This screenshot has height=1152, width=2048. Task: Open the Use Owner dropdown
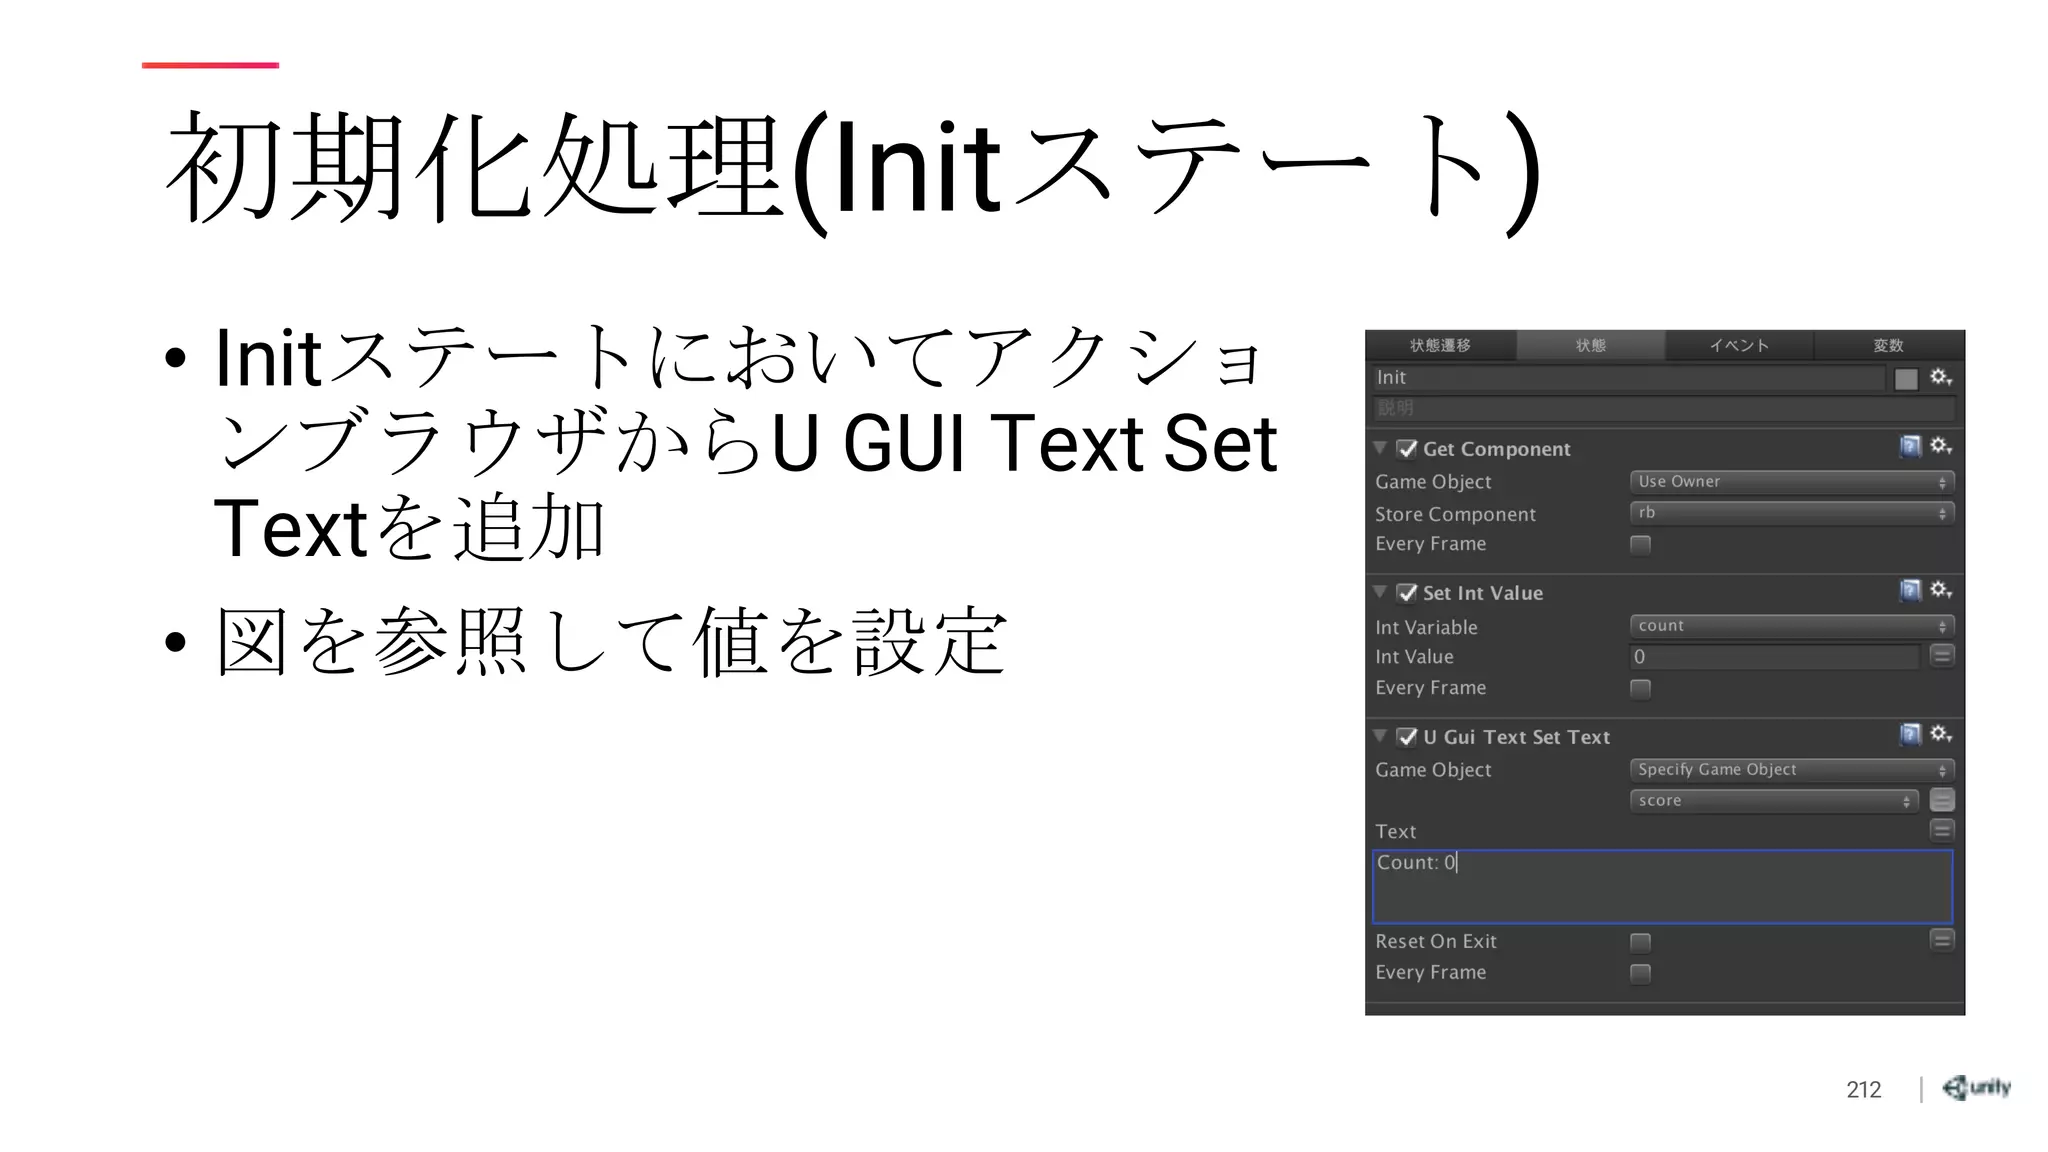(x=1790, y=482)
